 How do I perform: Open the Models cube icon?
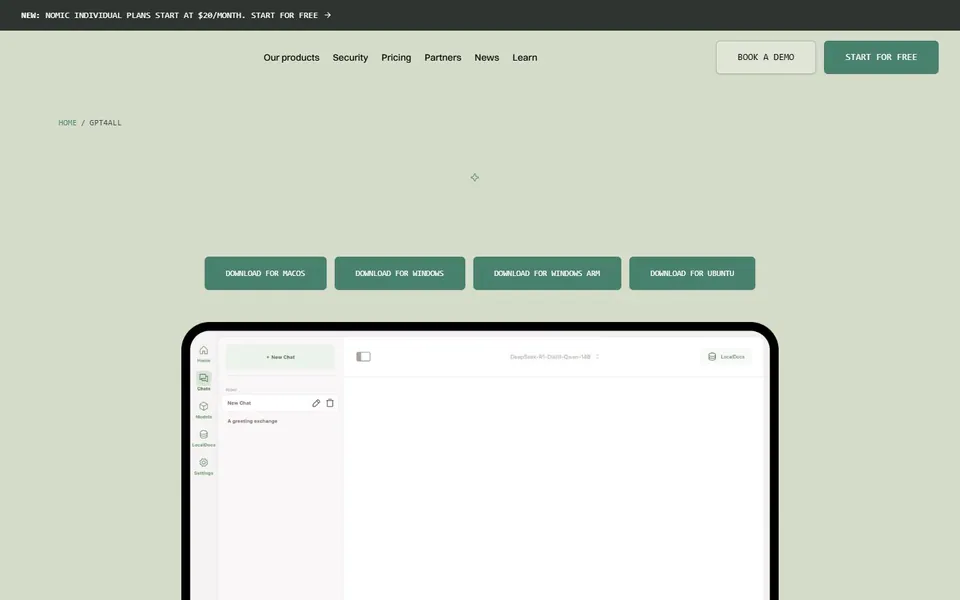(203, 407)
